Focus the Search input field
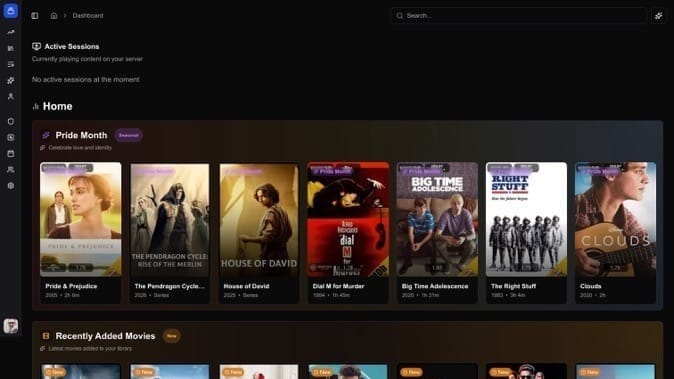Viewport: 674px width, 379px height. pyautogui.click(x=518, y=16)
